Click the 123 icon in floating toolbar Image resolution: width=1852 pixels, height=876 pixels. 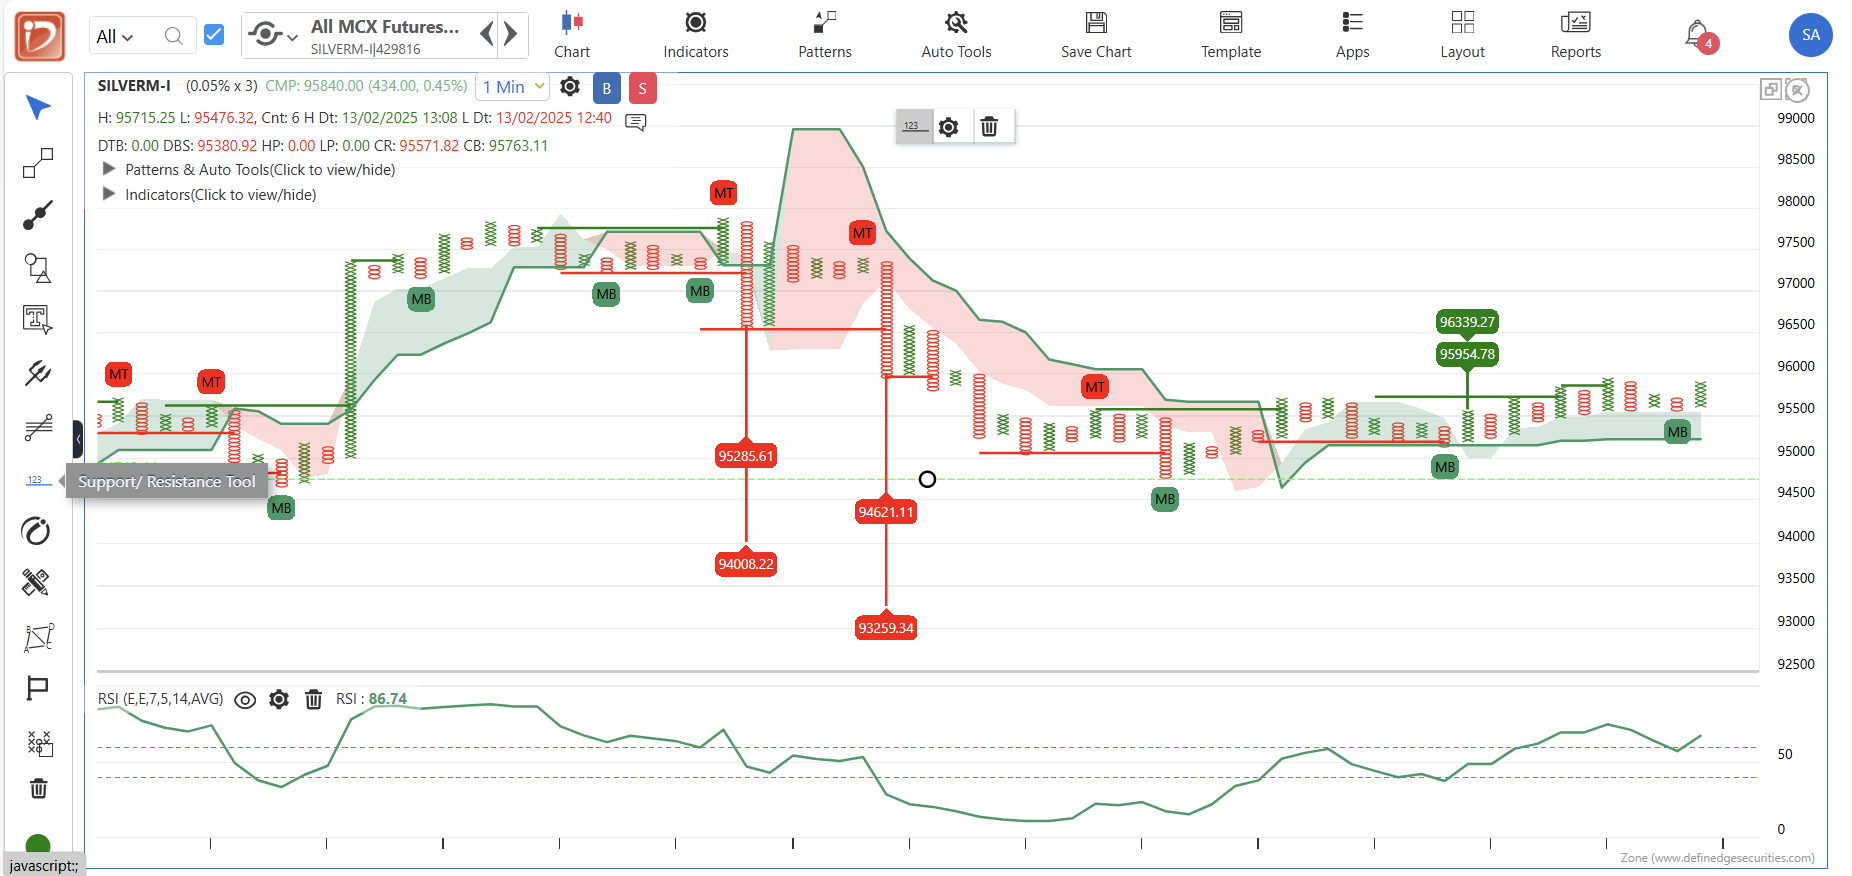(x=913, y=127)
